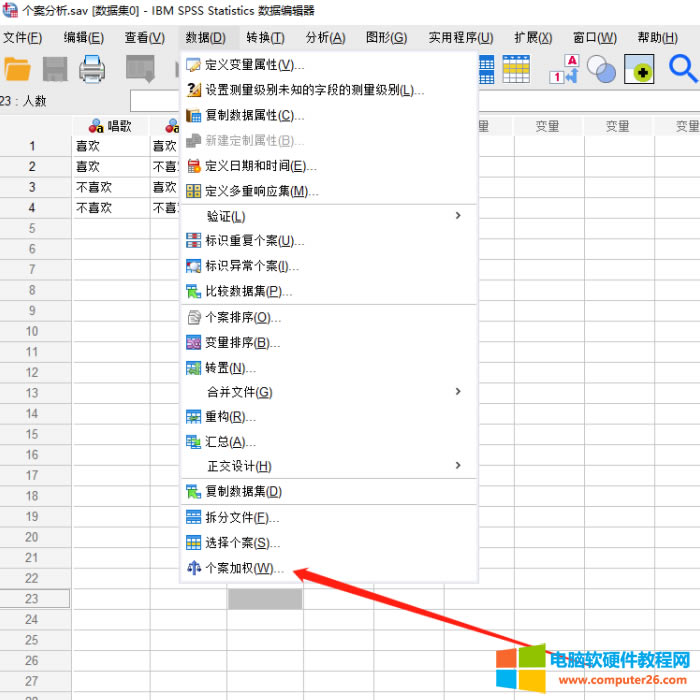700x700 pixels.
Task: Select the 唱歌 column header
Action: click(x=110, y=126)
